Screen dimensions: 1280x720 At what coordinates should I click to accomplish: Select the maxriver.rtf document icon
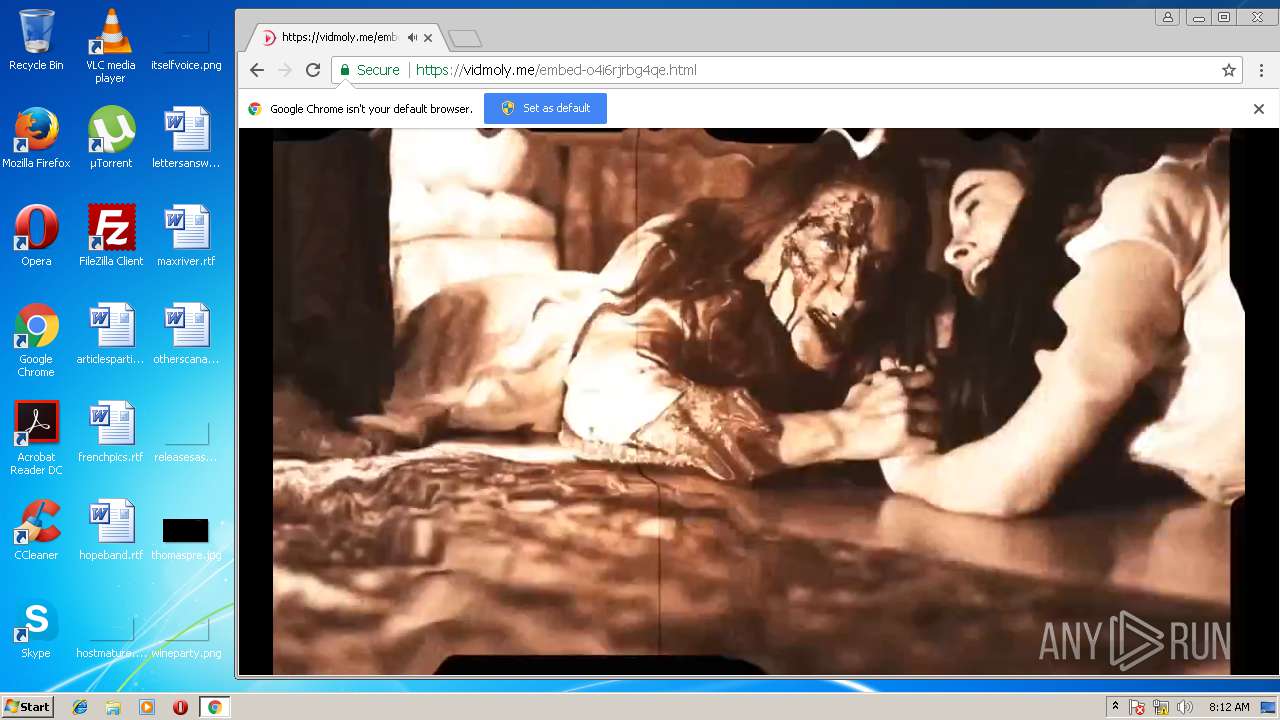point(186,236)
